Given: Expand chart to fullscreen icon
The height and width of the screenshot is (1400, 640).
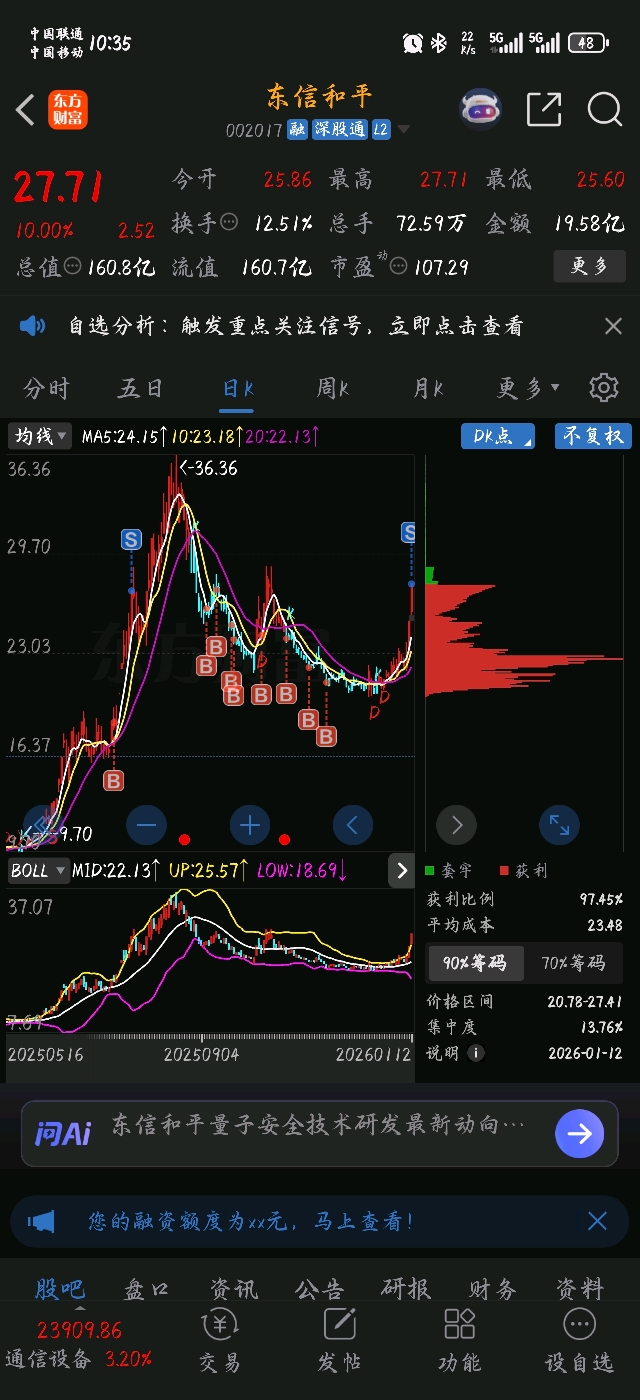Looking at the screenshot, I should pyautogui.click(x=559, y=825).
